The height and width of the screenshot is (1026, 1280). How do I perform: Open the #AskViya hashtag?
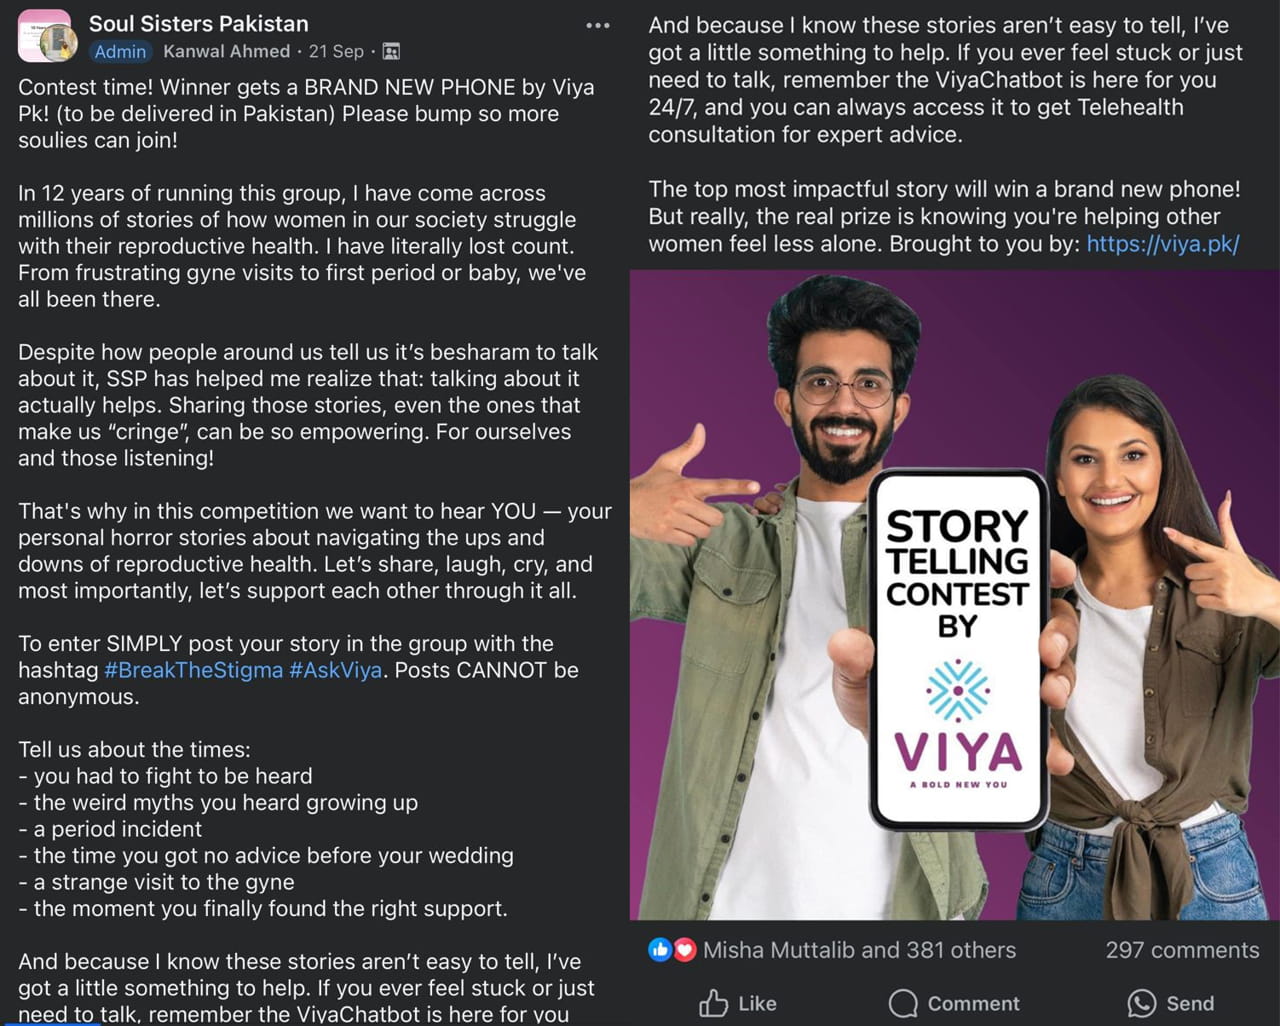(x=335, y=670)
